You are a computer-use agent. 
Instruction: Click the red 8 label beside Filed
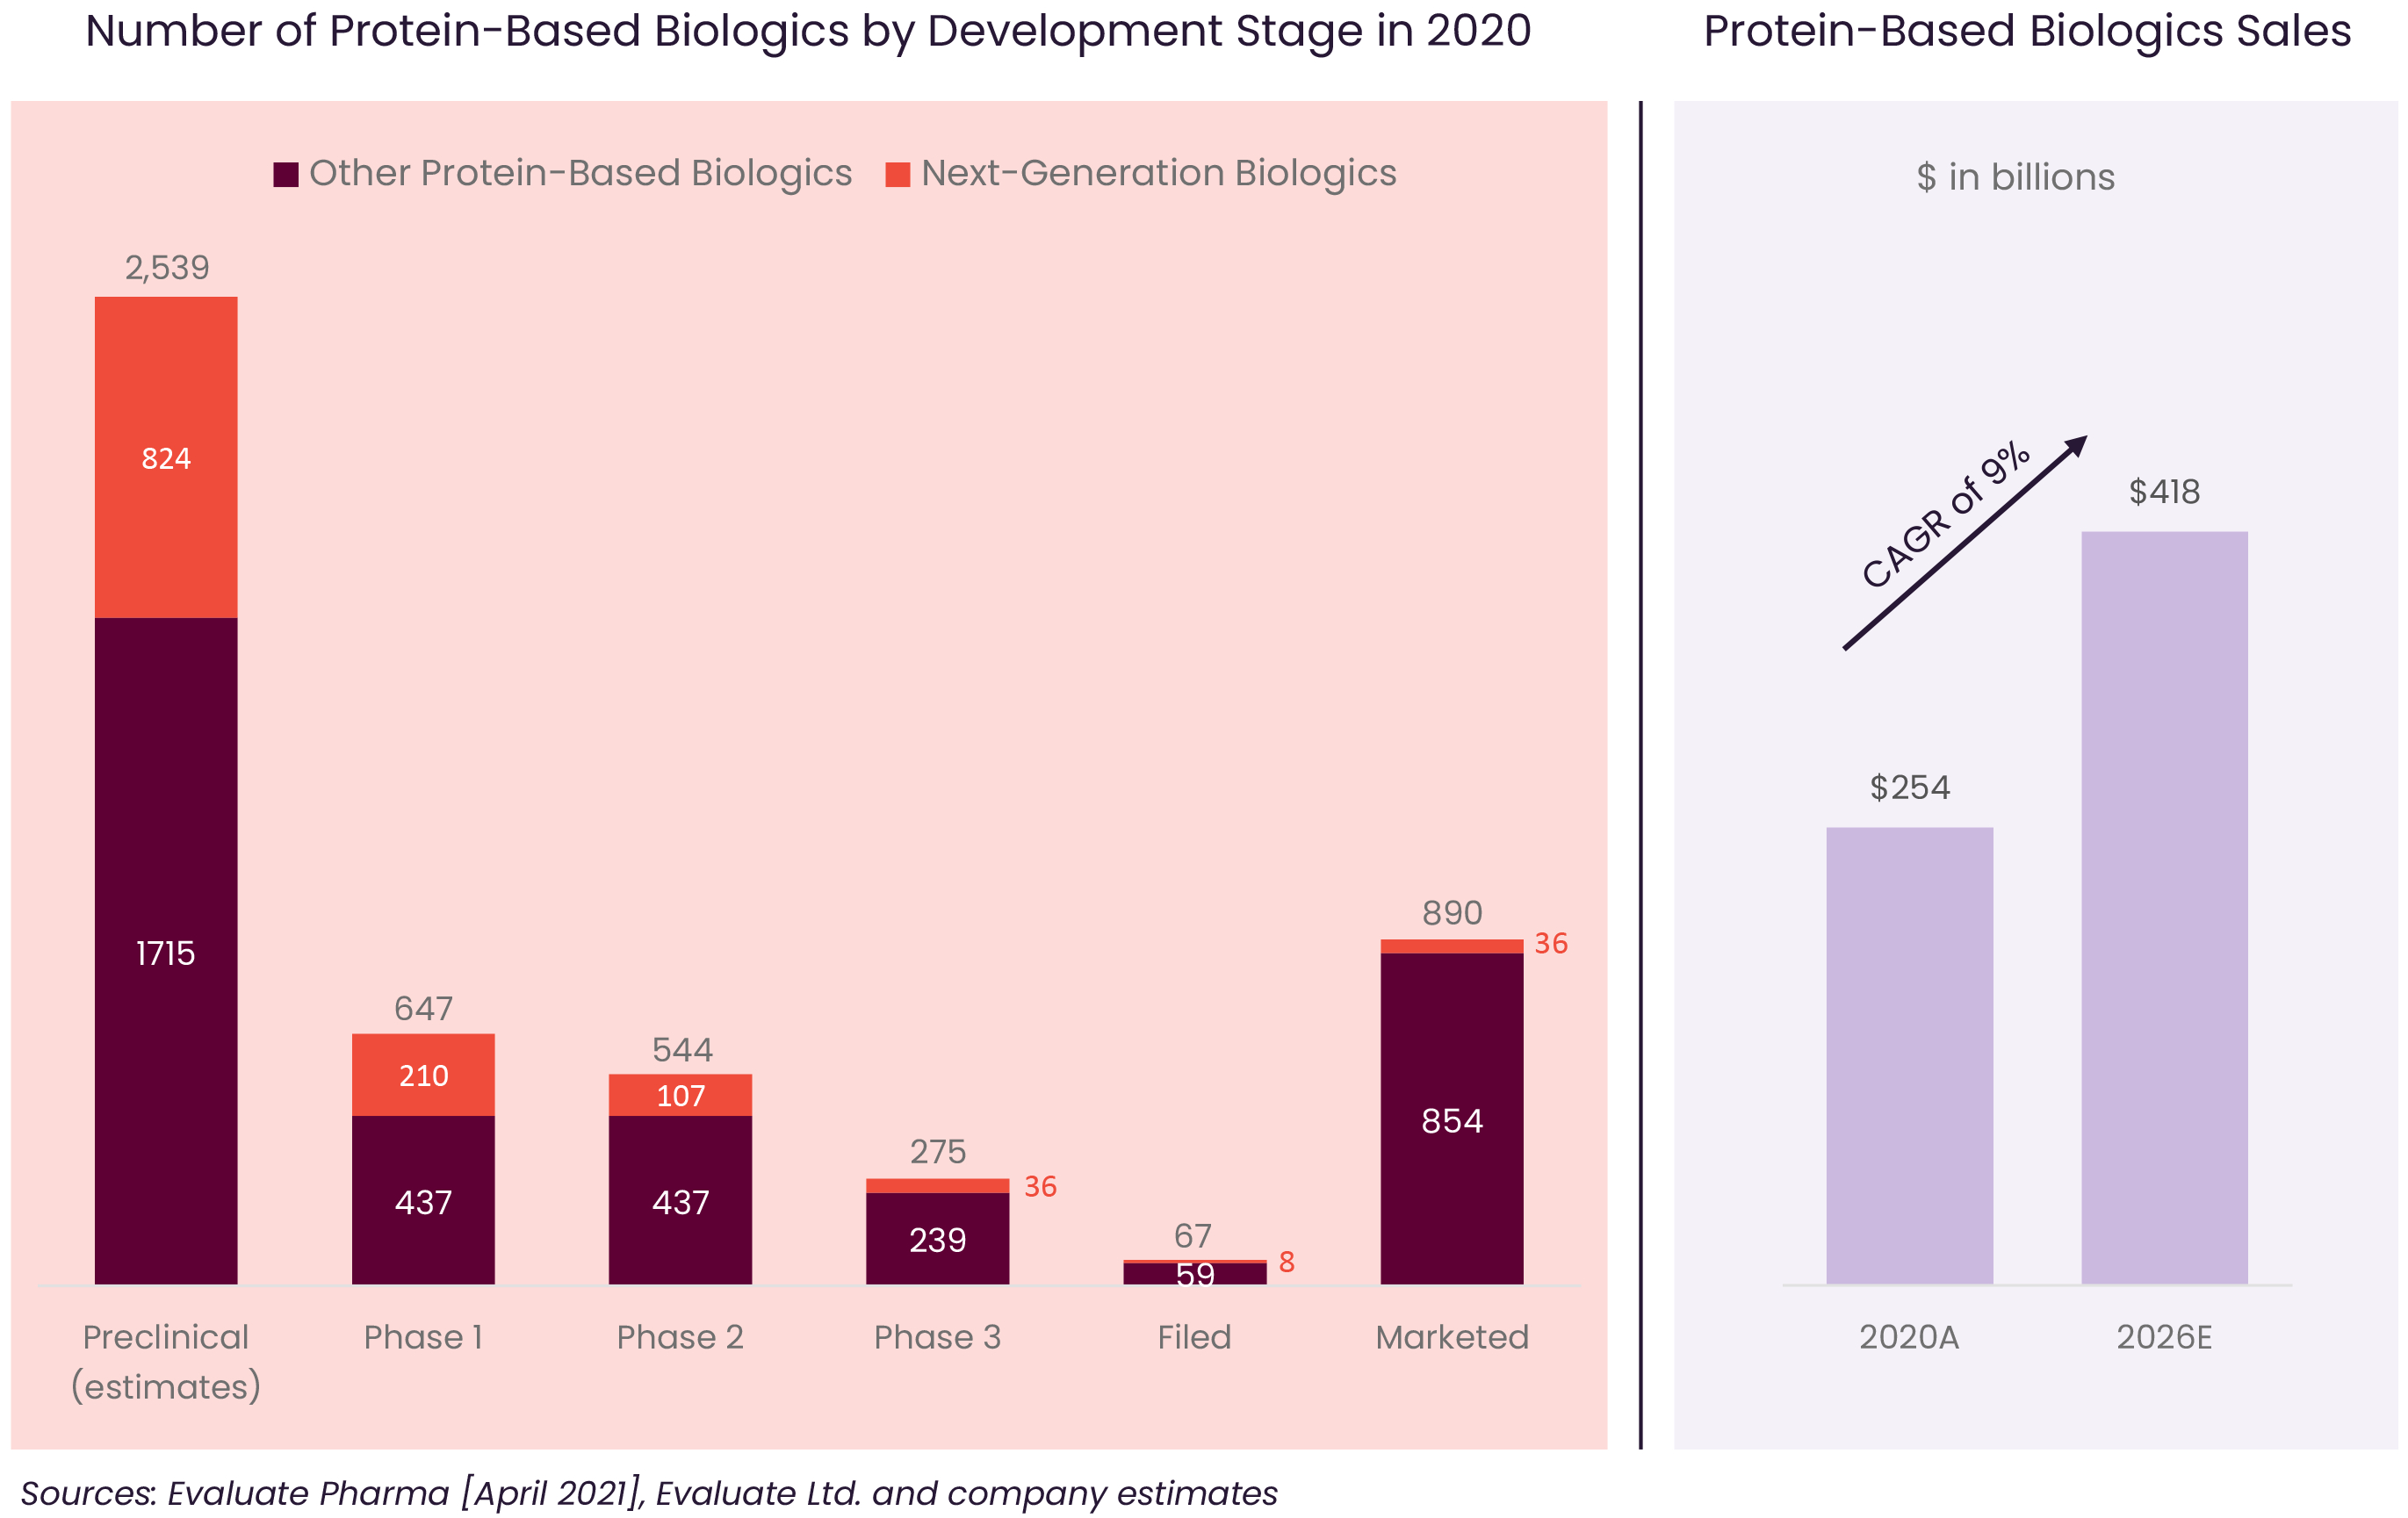click(x=1286, y=1261)
